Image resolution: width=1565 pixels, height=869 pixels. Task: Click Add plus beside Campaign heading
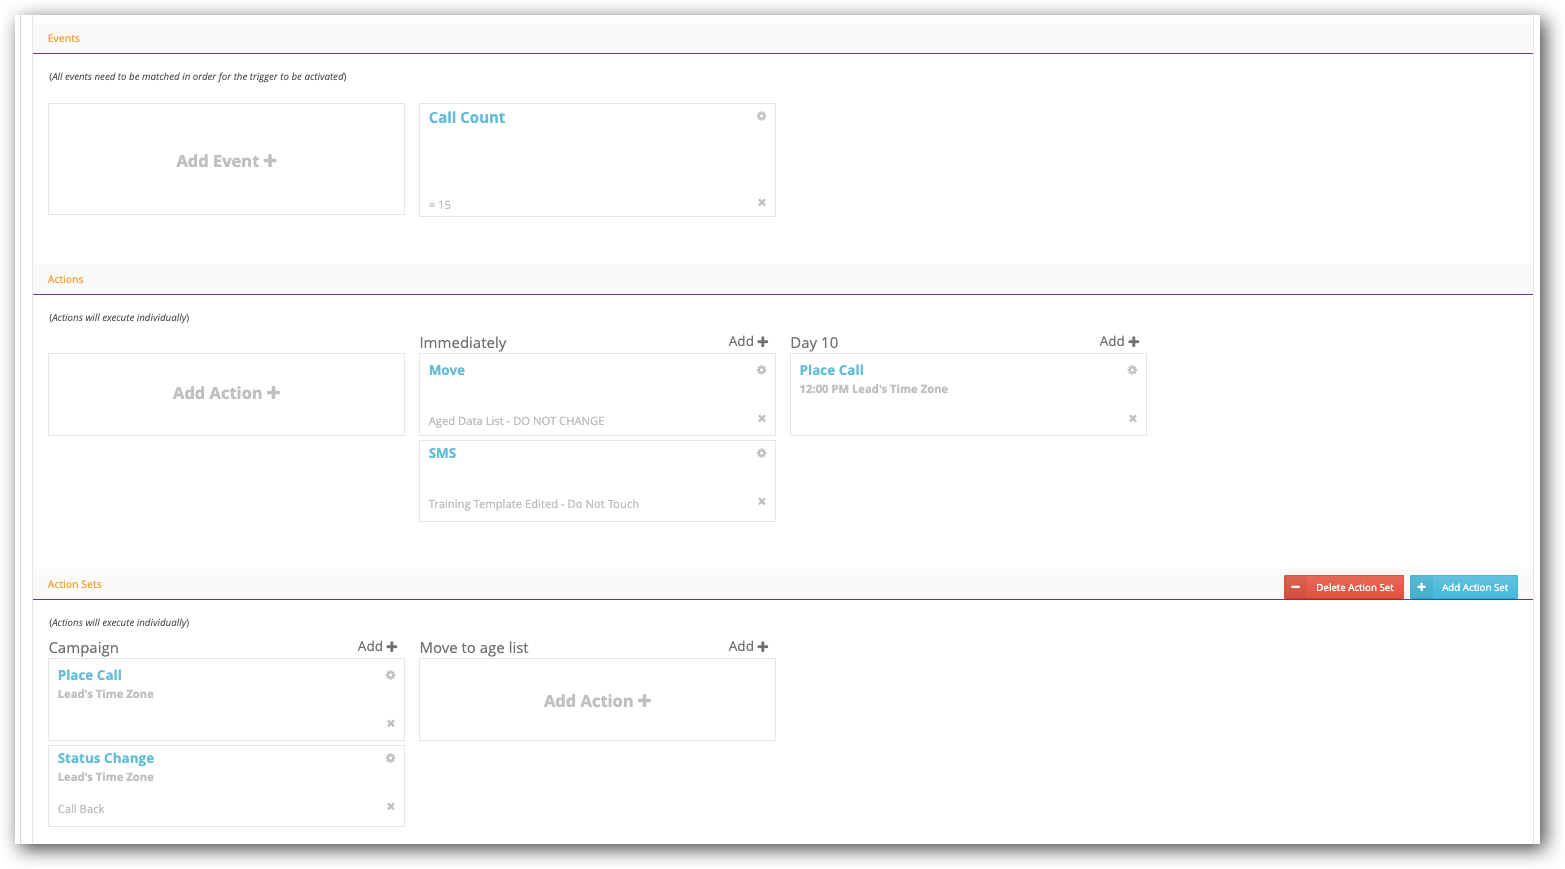[377, 647]
